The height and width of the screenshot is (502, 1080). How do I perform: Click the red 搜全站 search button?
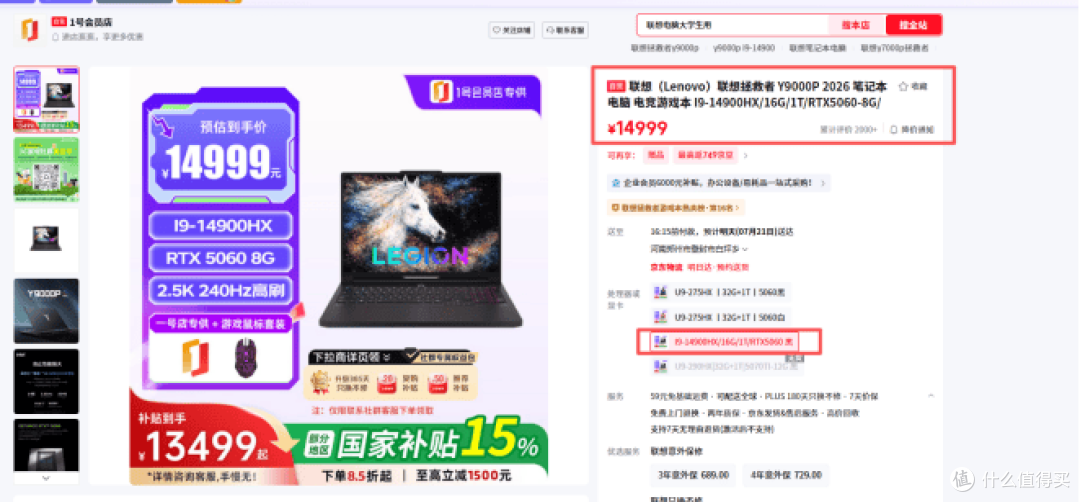point(913,25)
